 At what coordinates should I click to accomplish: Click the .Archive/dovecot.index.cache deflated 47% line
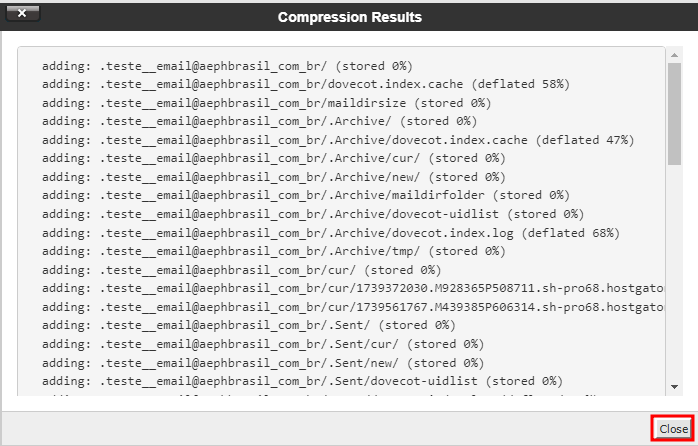tap(338, 140)
